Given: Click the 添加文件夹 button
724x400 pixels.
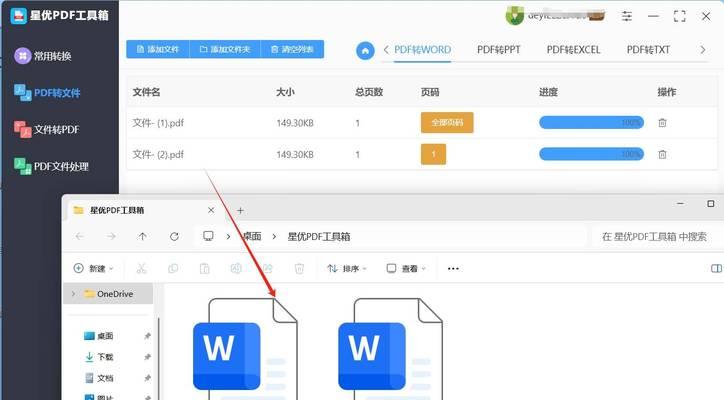Looking at the screenshot, I should coord(225,49).
